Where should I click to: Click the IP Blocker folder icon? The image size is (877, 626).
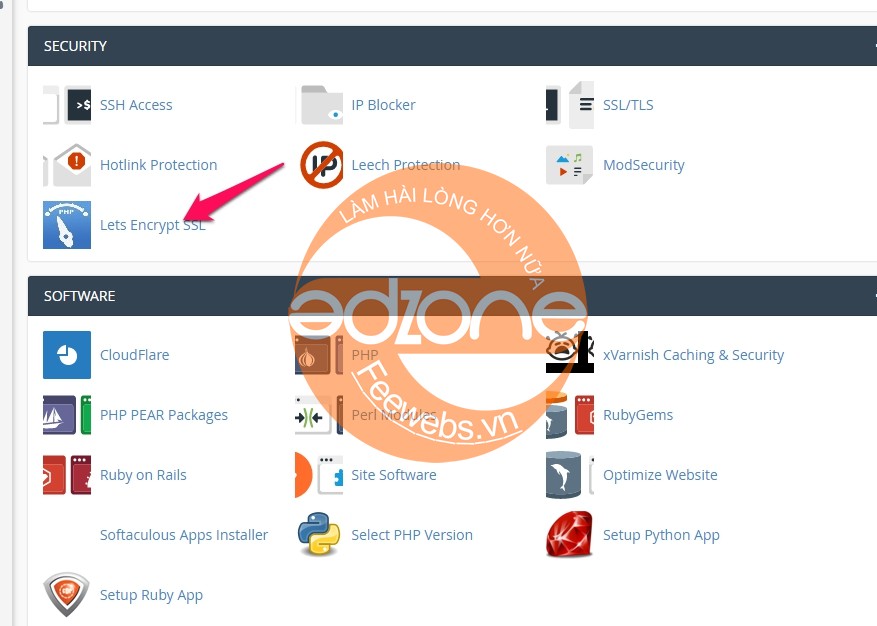pos(319,105)
